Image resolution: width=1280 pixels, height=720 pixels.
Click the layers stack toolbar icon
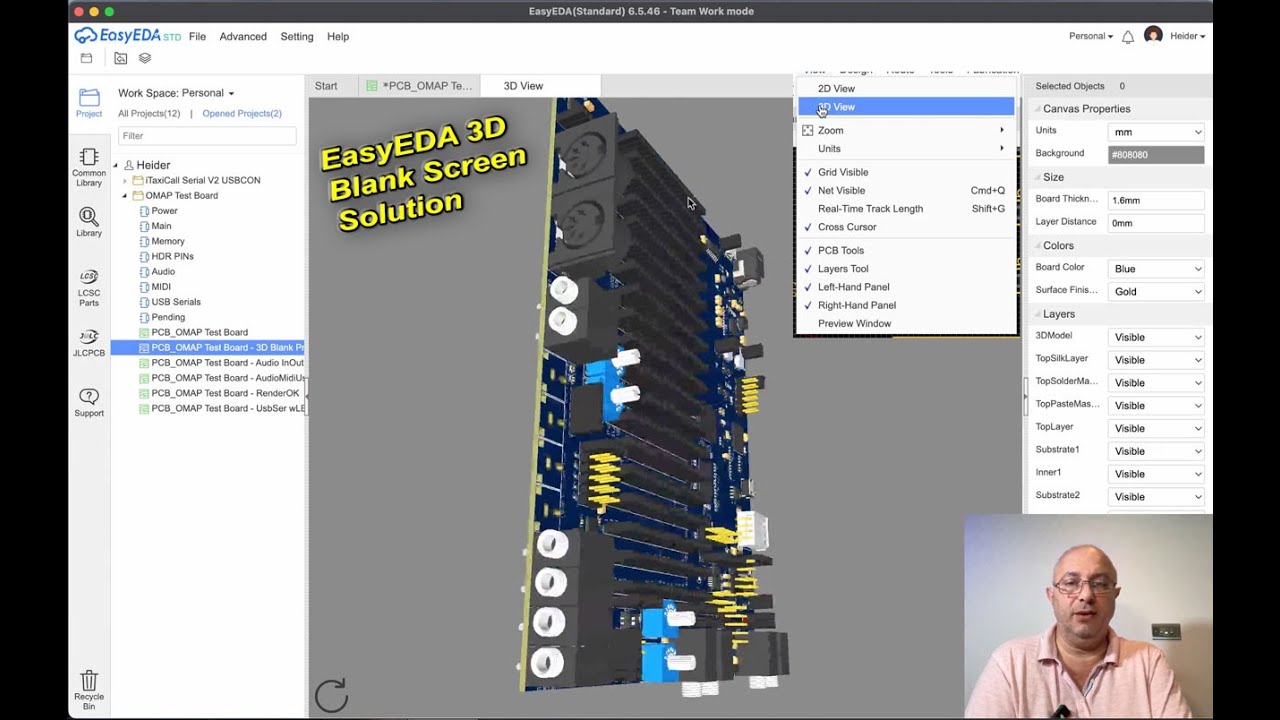pyautogui.click(x=145, y=58)
